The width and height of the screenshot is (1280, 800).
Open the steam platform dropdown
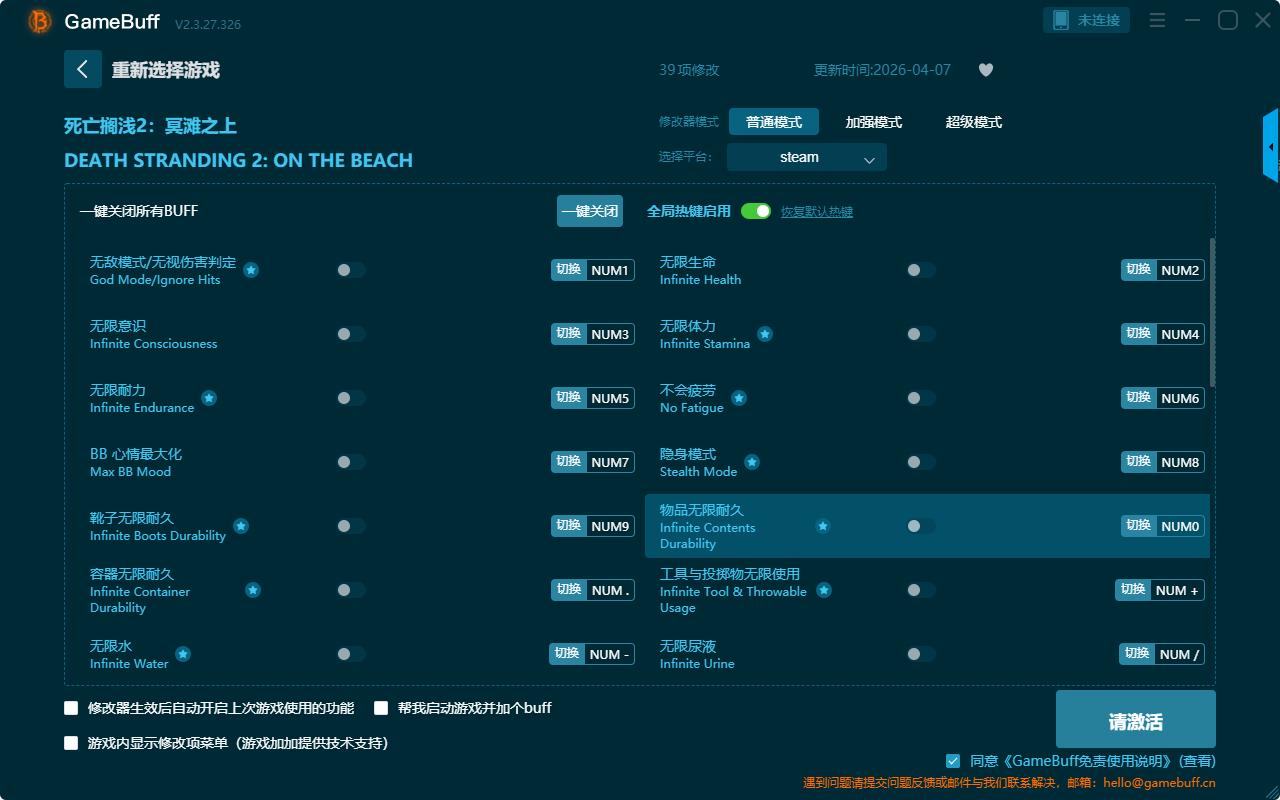(806, 157)
